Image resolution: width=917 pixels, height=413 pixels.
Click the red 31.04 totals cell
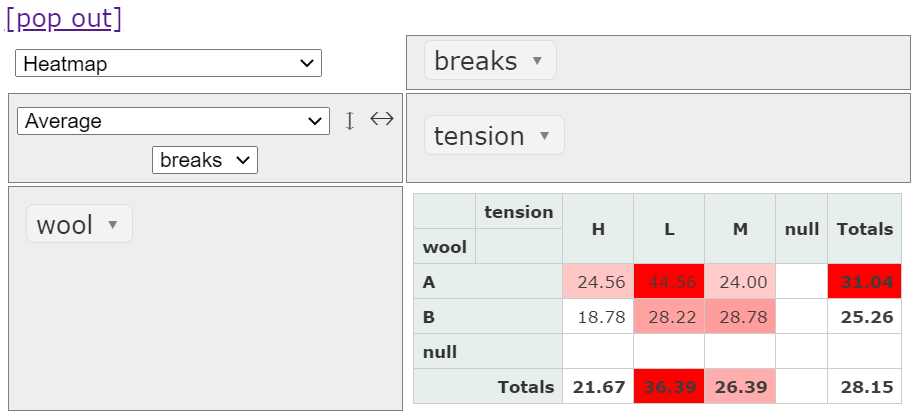(865, 282)
